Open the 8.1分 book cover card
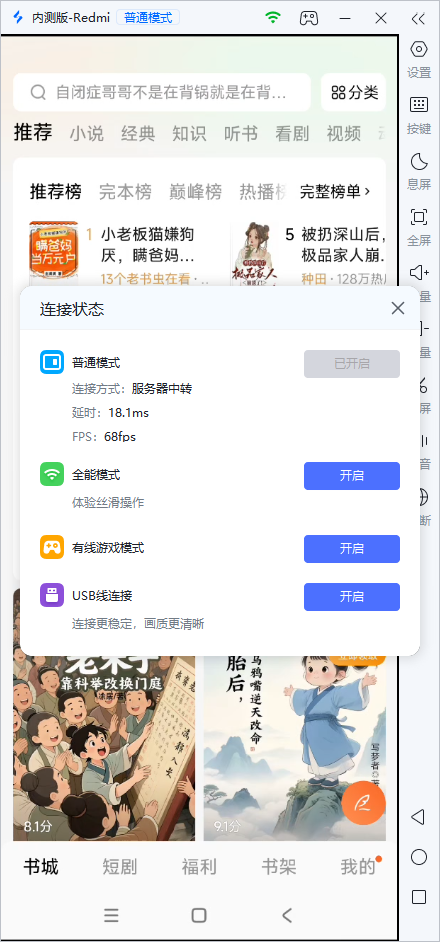The width and height of the screenshot is (440, 942). click(104, 748)
